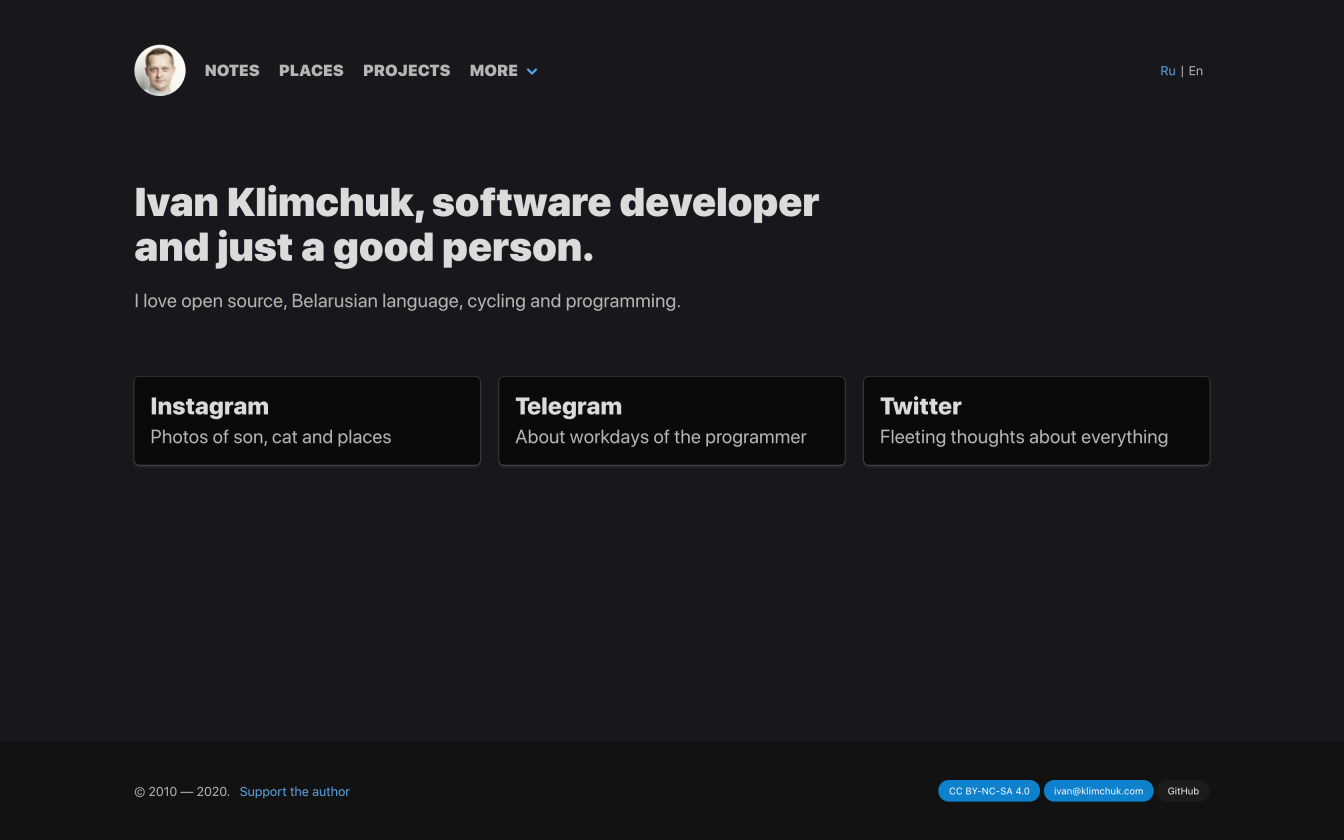
Task: Open Twitter with fleeting thoughts
Action: (x=1036, y=420)
